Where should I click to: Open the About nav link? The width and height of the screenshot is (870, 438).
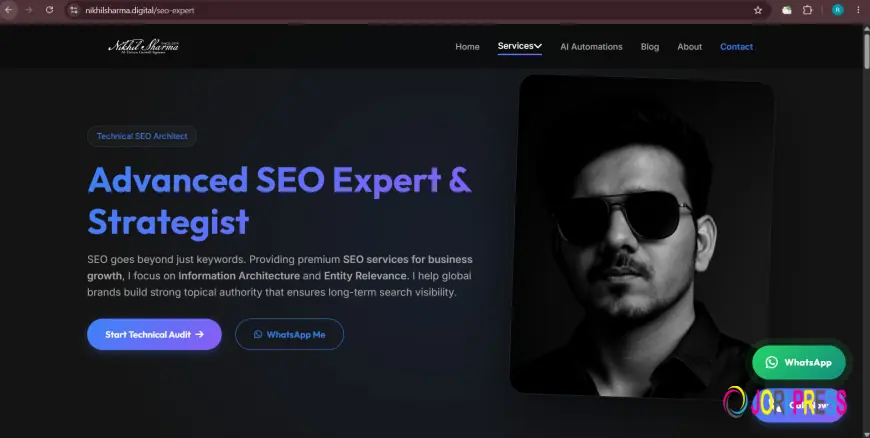click(690, 47)
